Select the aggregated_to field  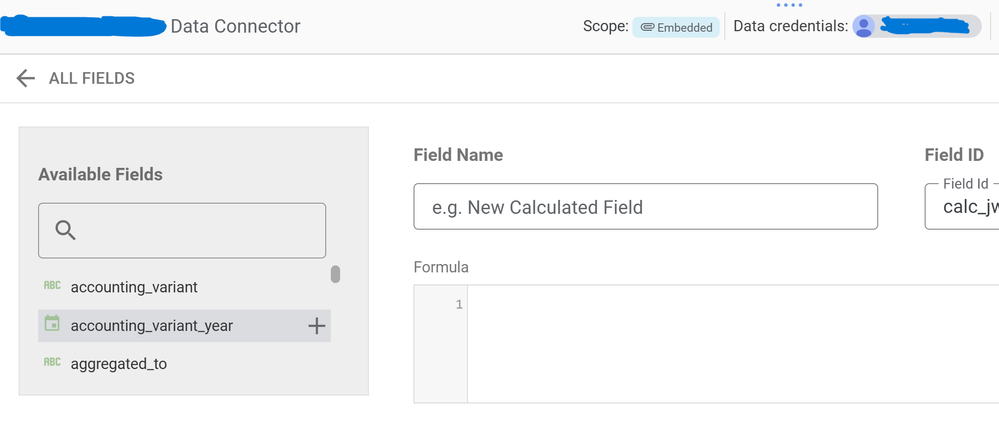[x=119, y=364]
